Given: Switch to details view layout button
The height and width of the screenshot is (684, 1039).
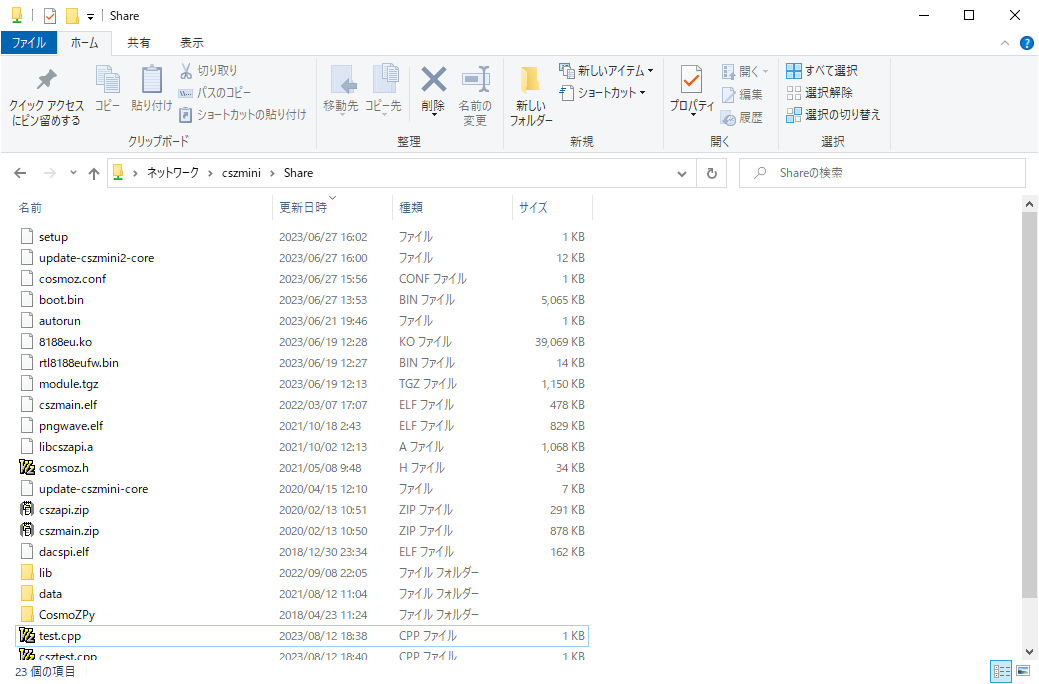Looking at the screenshot, I should (x=1001, y=671).
